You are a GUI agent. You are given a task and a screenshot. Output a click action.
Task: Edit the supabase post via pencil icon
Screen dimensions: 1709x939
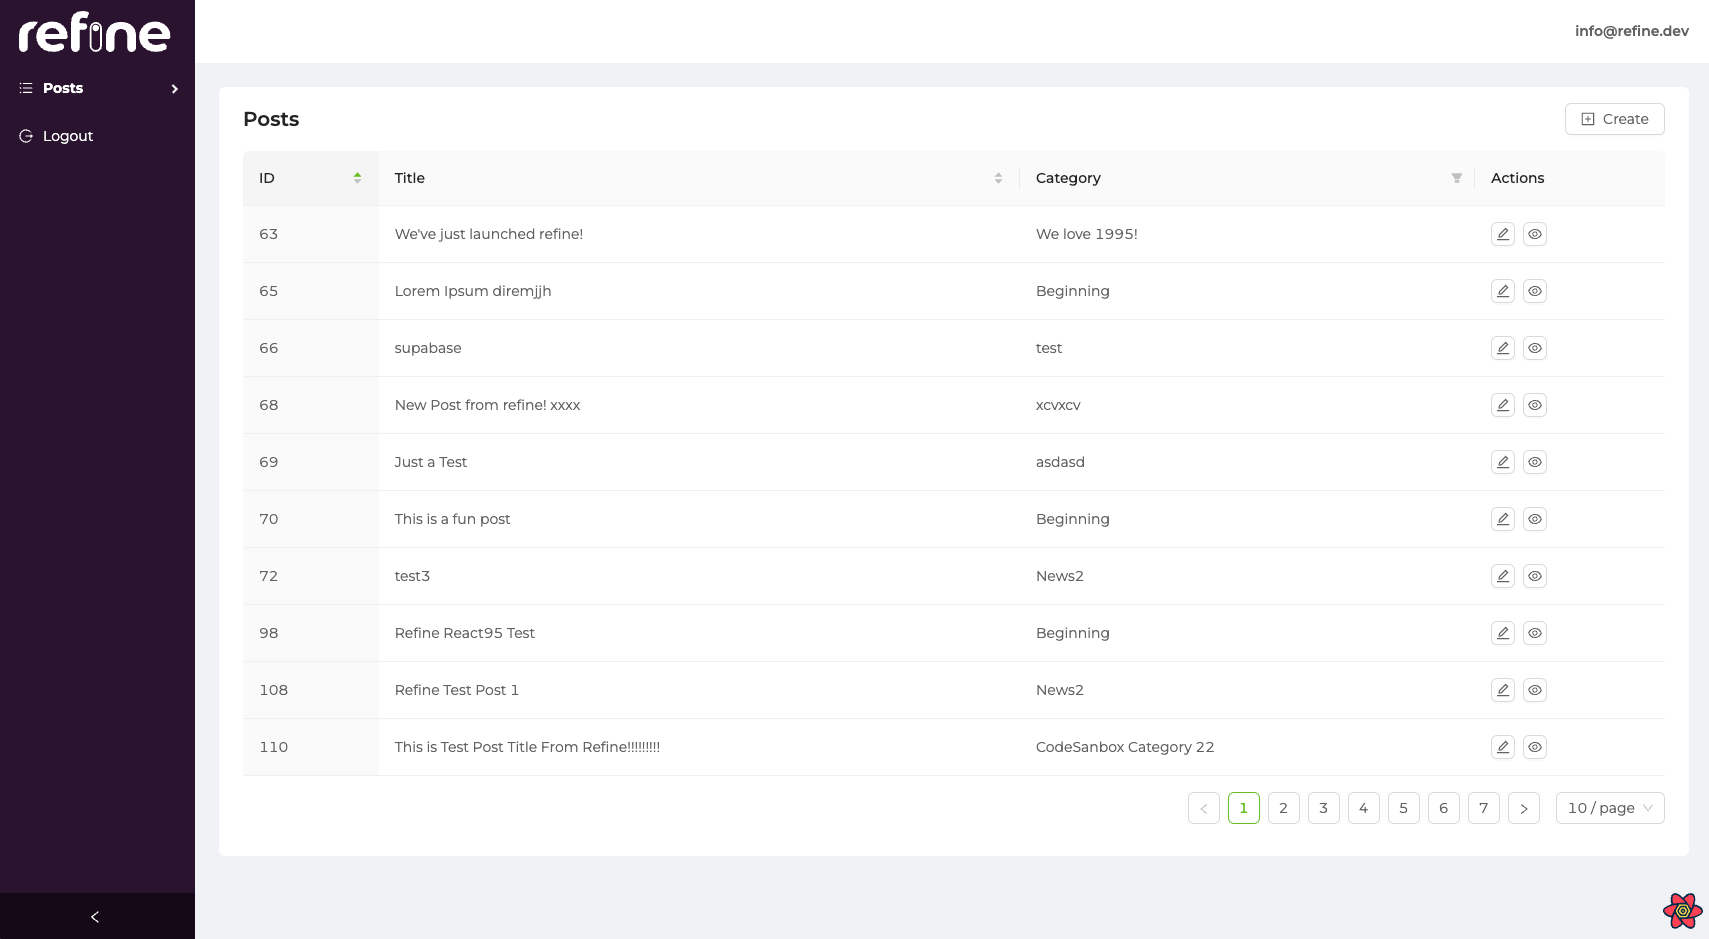click(1502, 348)
